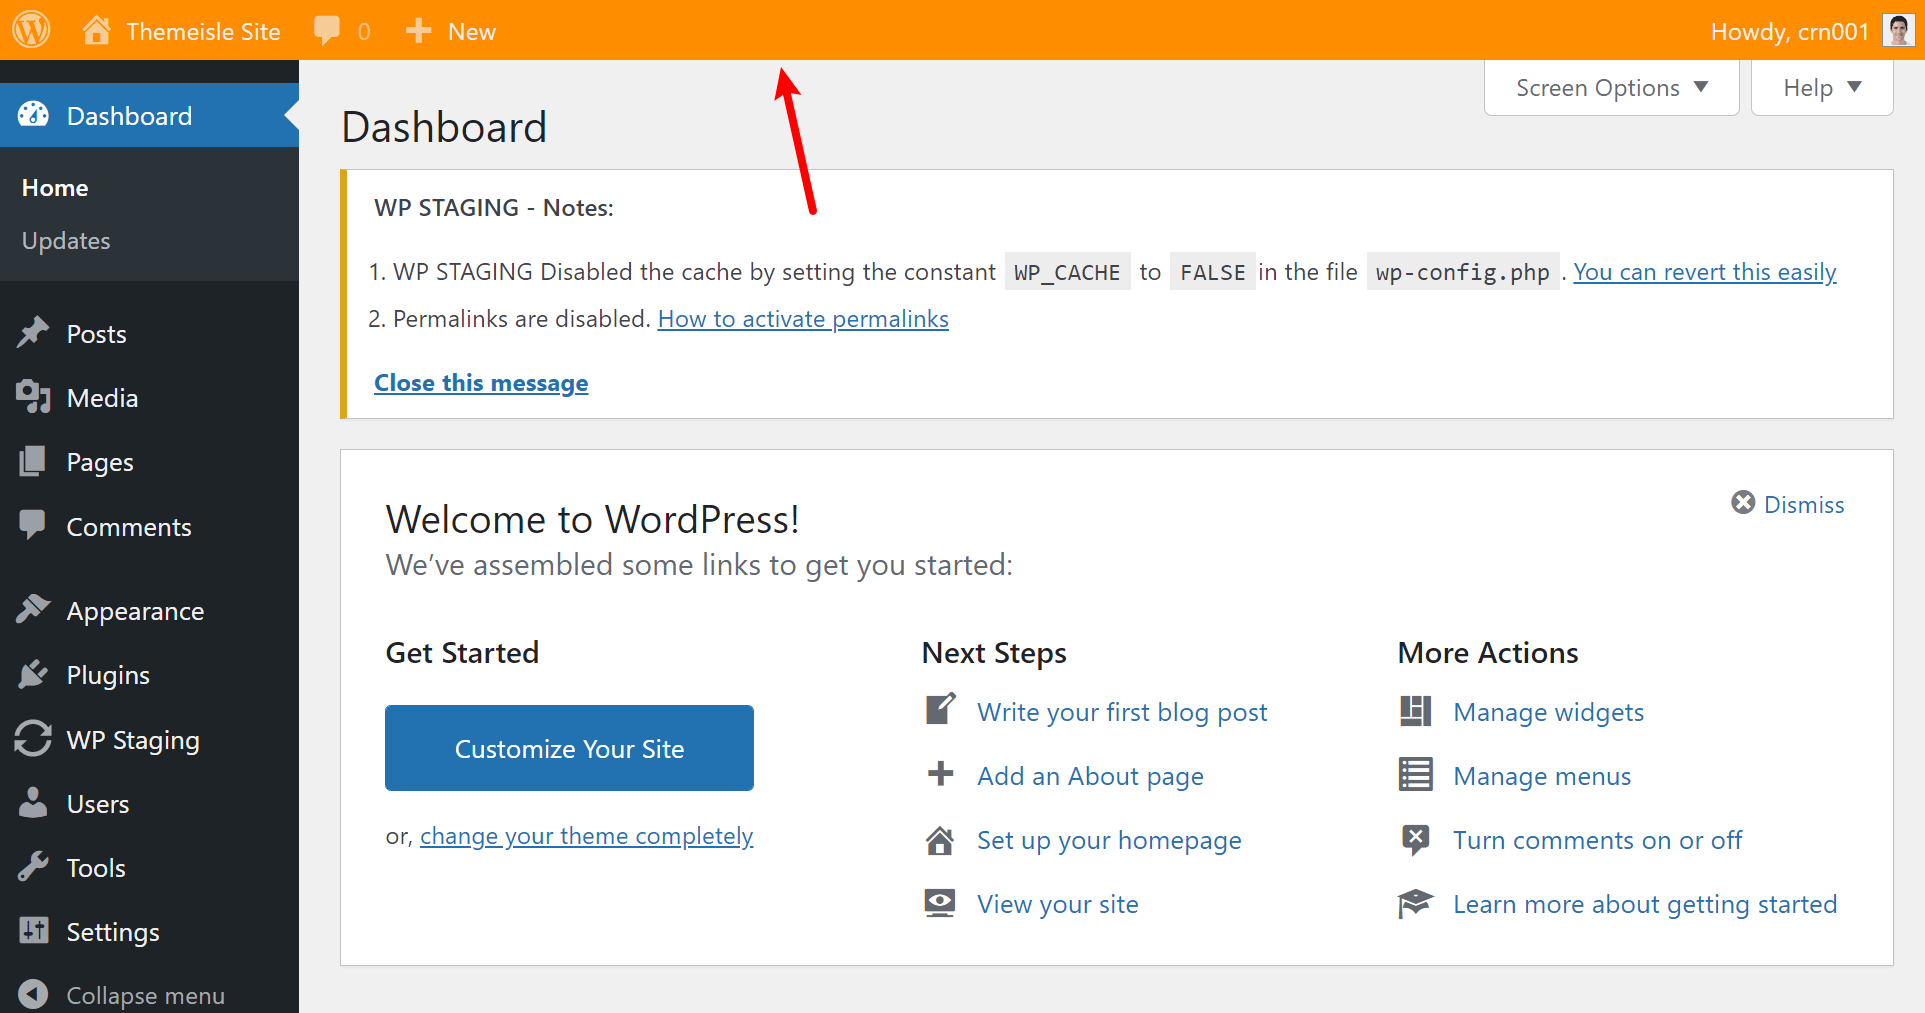Expand the Help dropdown
Viewport: 1925px width, 1013px height.
coord(1820,87)
